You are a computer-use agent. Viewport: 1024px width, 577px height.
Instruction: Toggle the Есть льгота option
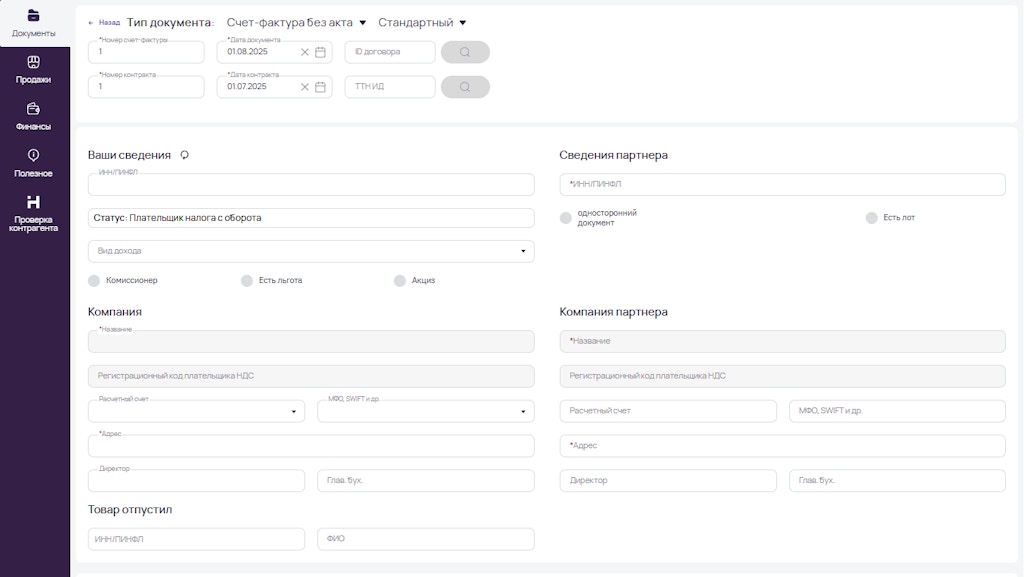point(247,281)
